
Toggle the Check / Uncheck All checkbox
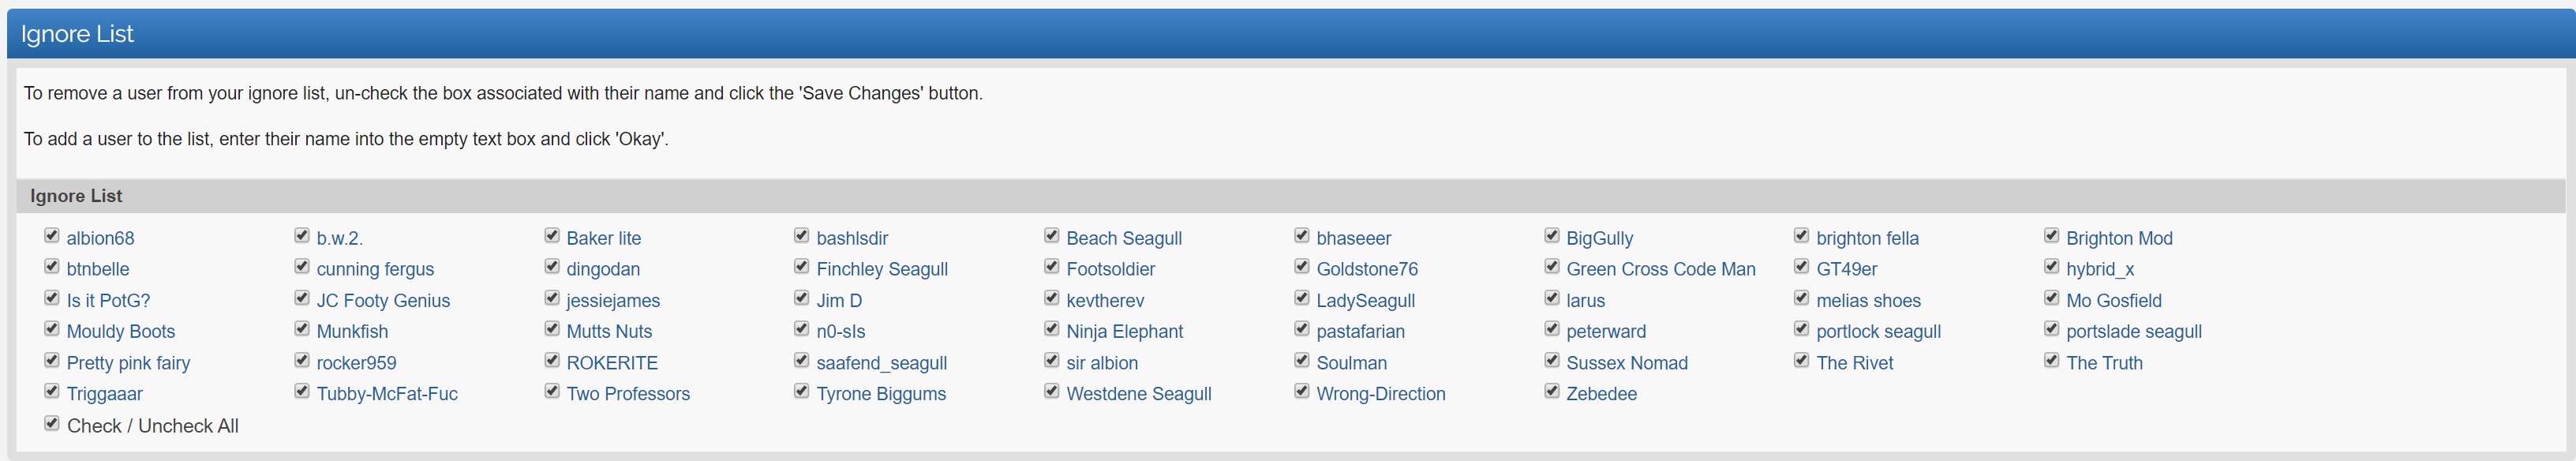[x=52, y=424]
